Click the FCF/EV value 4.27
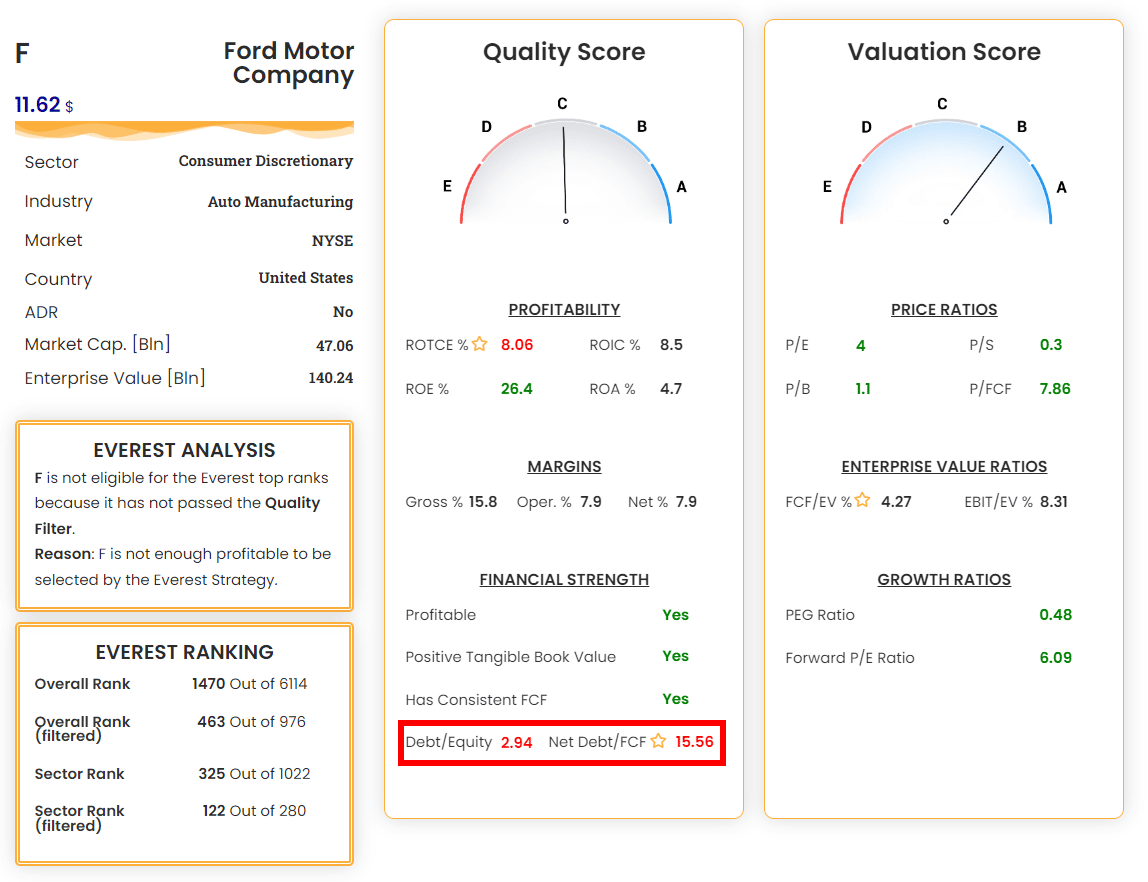 coord(897,502)
